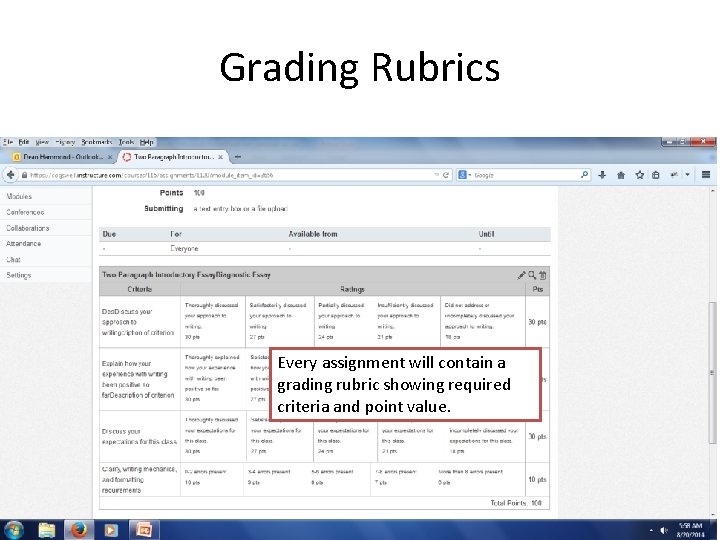
Task: Find a rubric with the magnifier icon
Action: coord(532,275)
